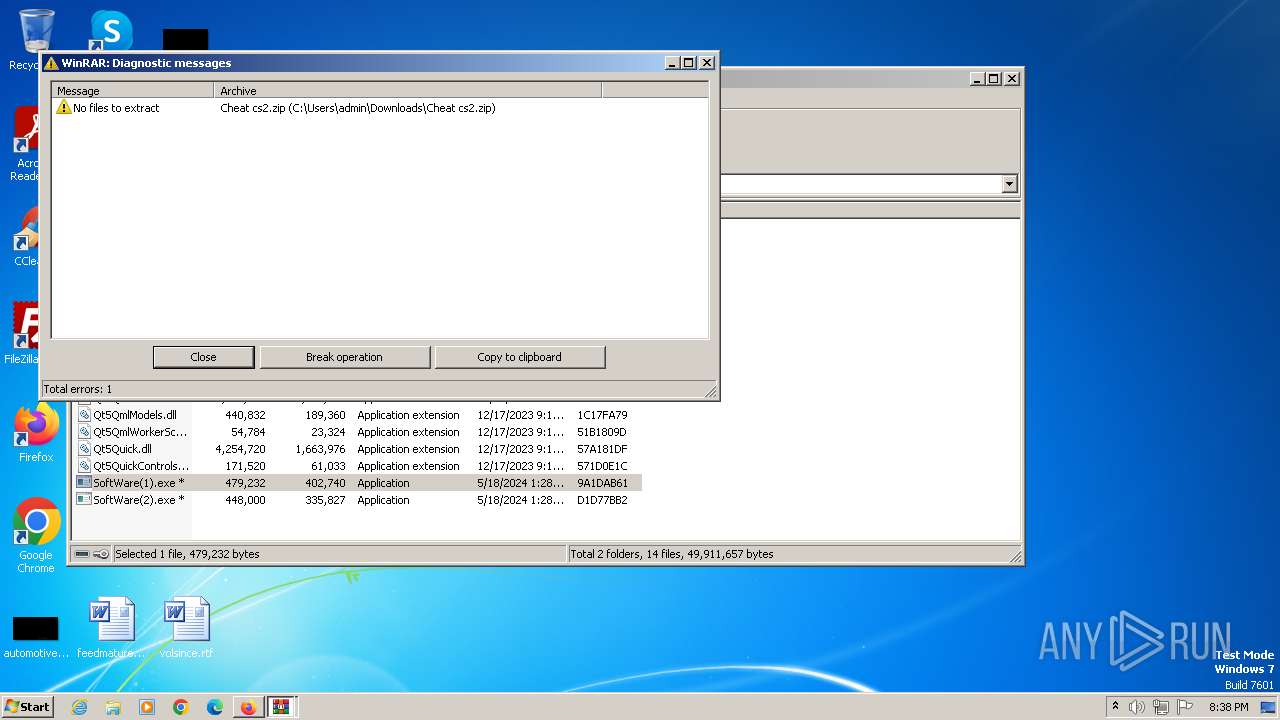Open the volume control in system tray
Viewport: 1280px width, 720px height.
pos(1137,707)
